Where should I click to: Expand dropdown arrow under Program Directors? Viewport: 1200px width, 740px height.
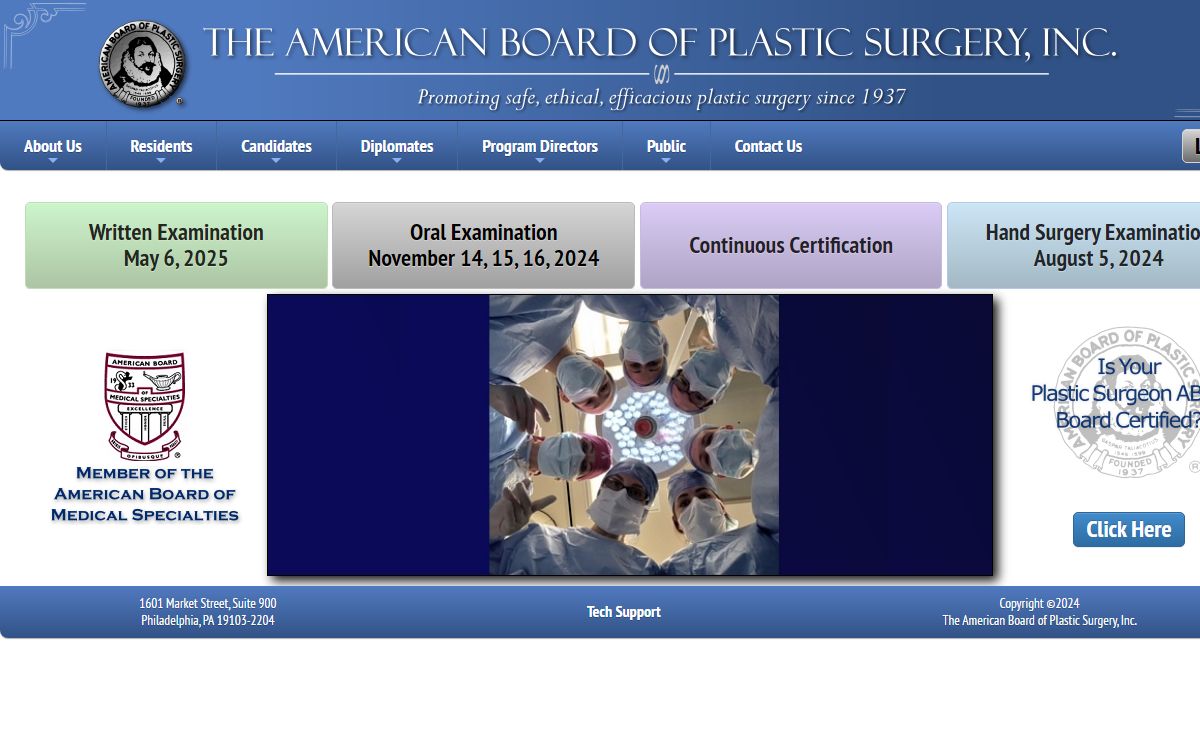tap(540, 161)
